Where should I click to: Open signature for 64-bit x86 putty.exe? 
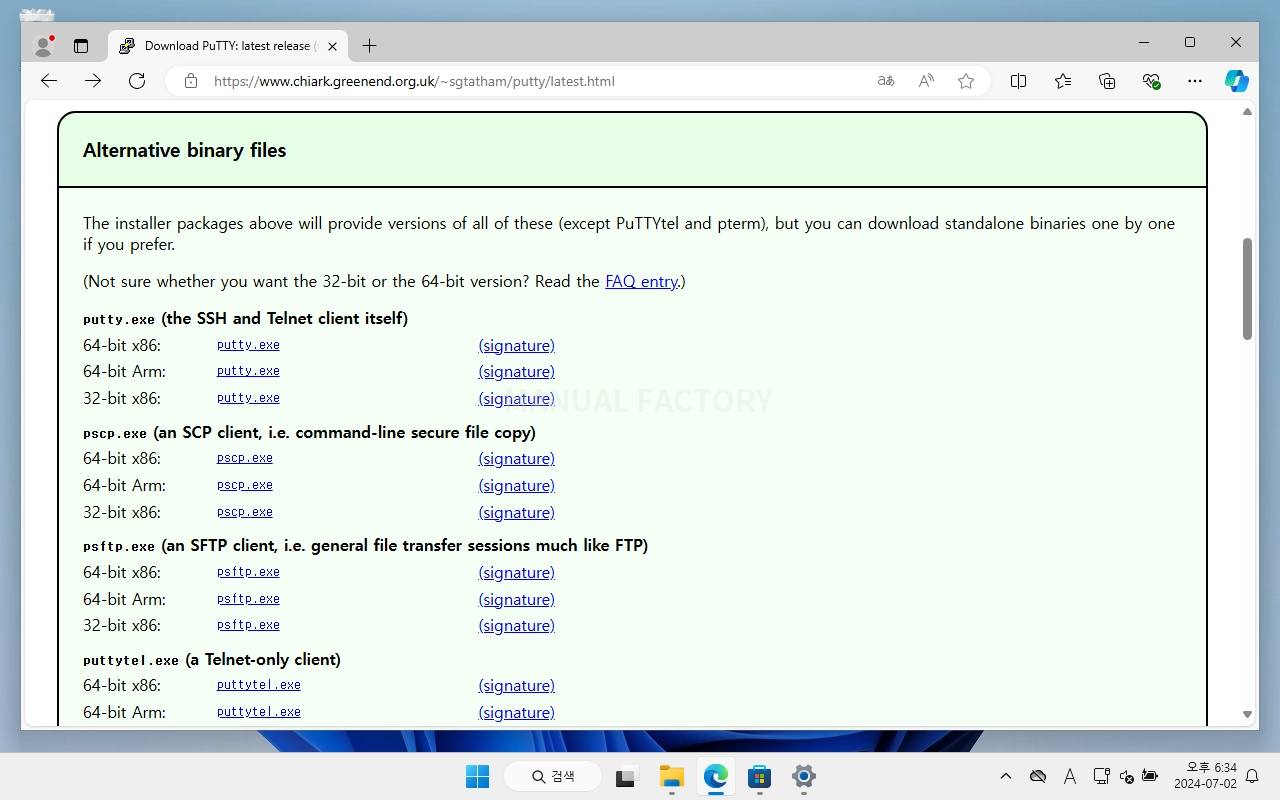coord(516,345)
